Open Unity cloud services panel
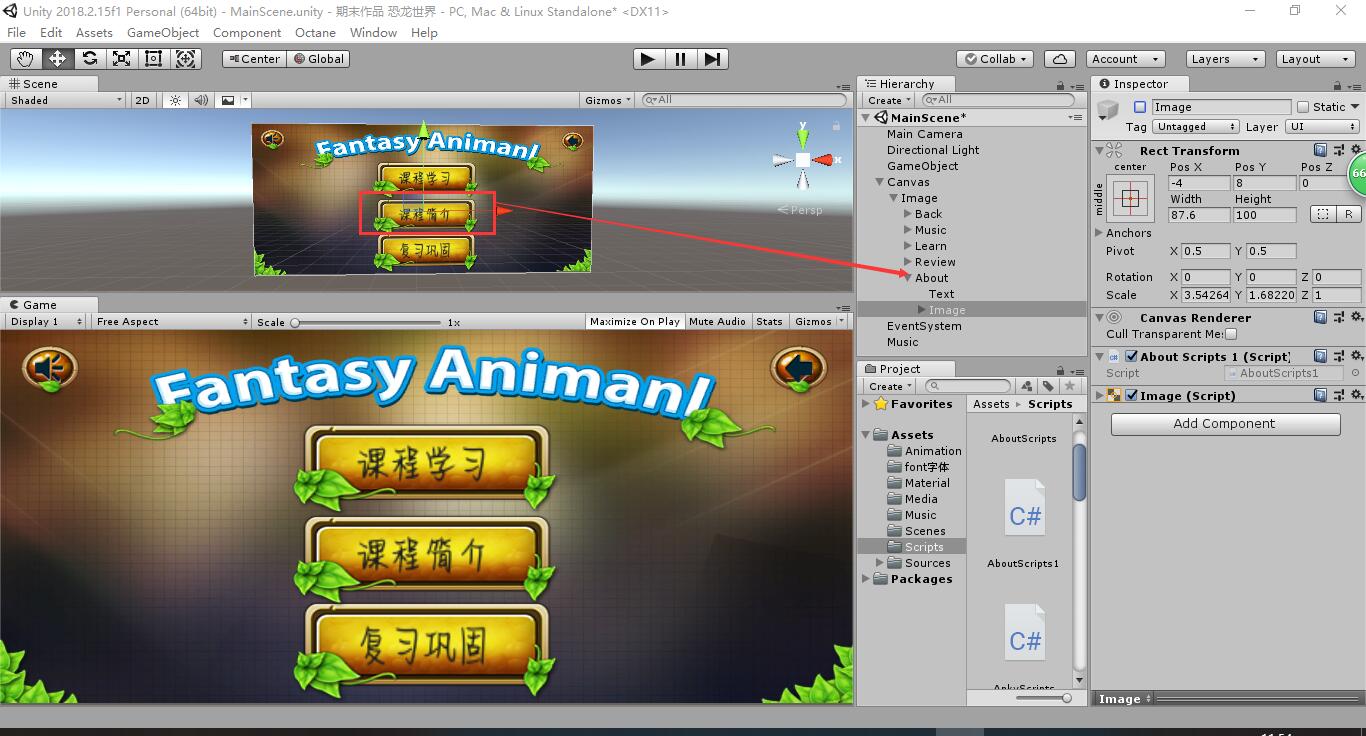 click(1059, 58)
